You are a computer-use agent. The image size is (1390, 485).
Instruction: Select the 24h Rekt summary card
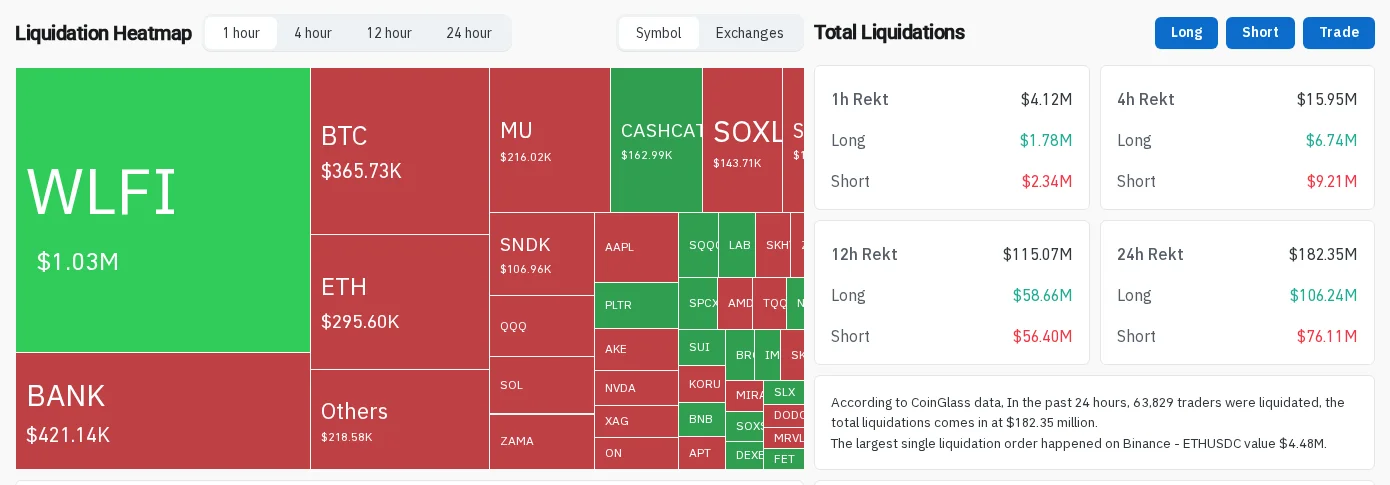tap(1237, 292)
